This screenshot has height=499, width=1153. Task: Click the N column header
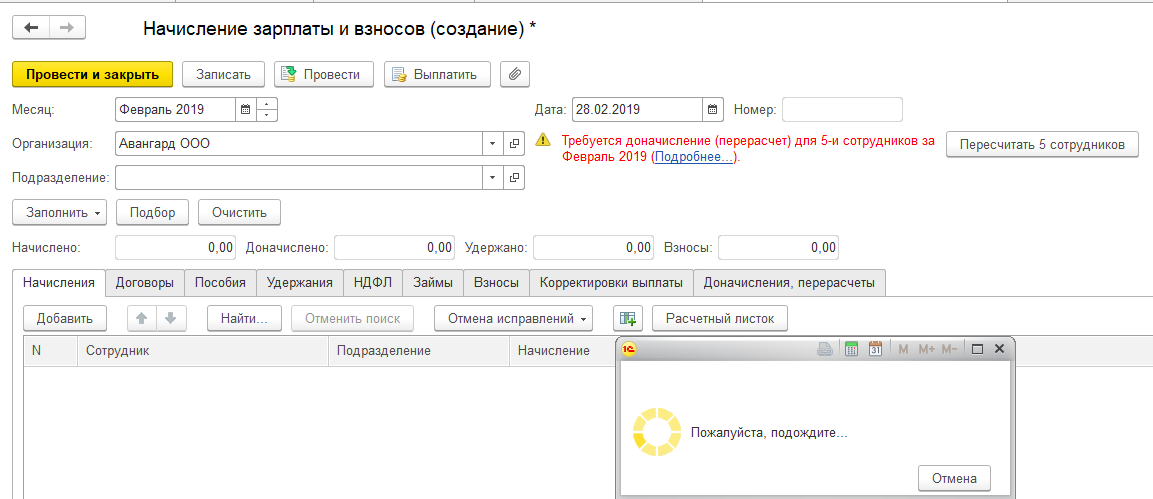point(50,351)
